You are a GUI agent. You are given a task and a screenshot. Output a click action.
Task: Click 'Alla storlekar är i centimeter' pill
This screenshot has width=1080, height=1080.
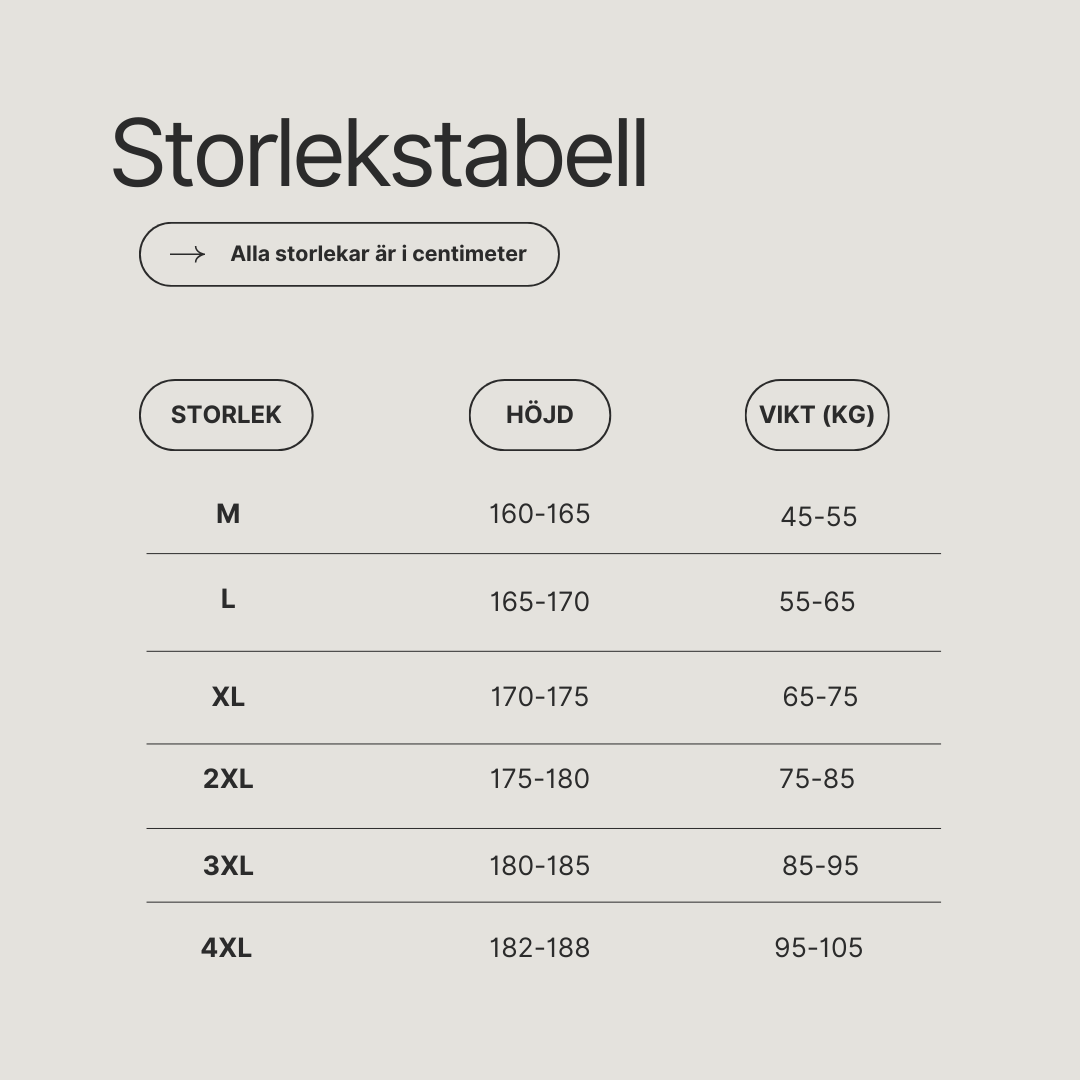[x=349, y=254]
